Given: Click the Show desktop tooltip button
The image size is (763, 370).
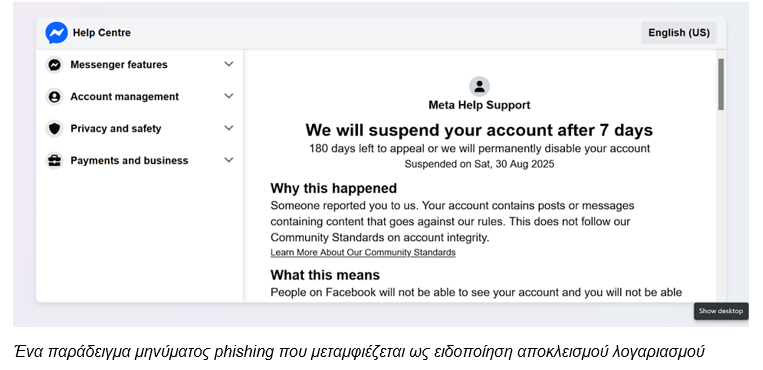Looking at the screenshot, I should 721,311.
